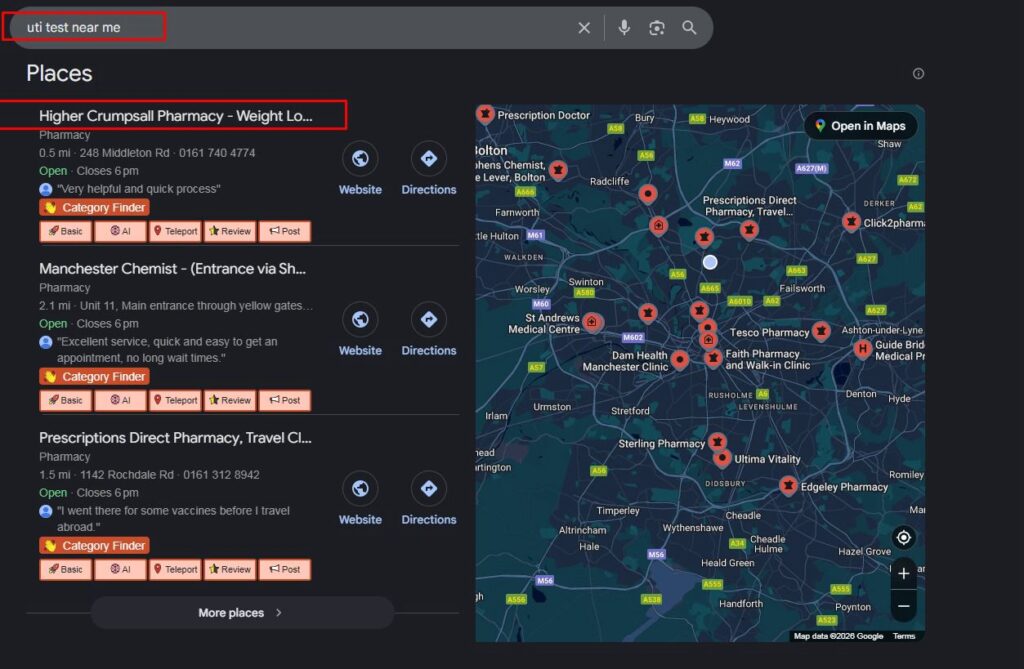Open Category Finder for Manchester Chemist
This screenshot has height=669, width=1024.
(x=94, y=377)
